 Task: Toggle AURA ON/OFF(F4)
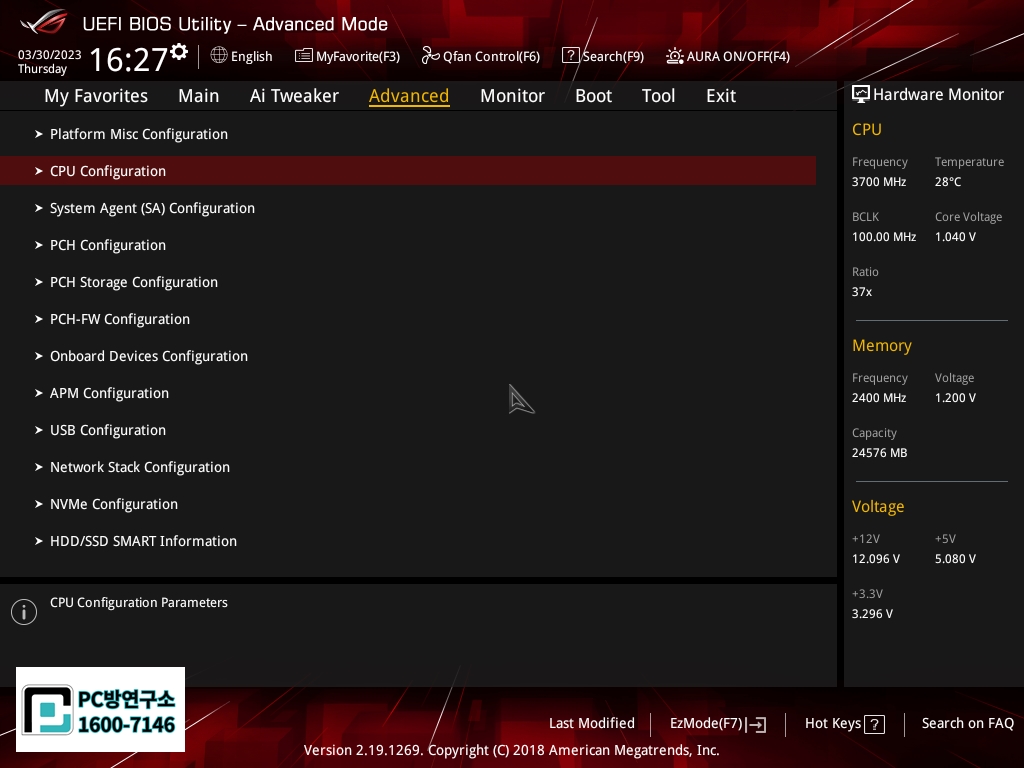pyautogui.click(x=738, y=56)
